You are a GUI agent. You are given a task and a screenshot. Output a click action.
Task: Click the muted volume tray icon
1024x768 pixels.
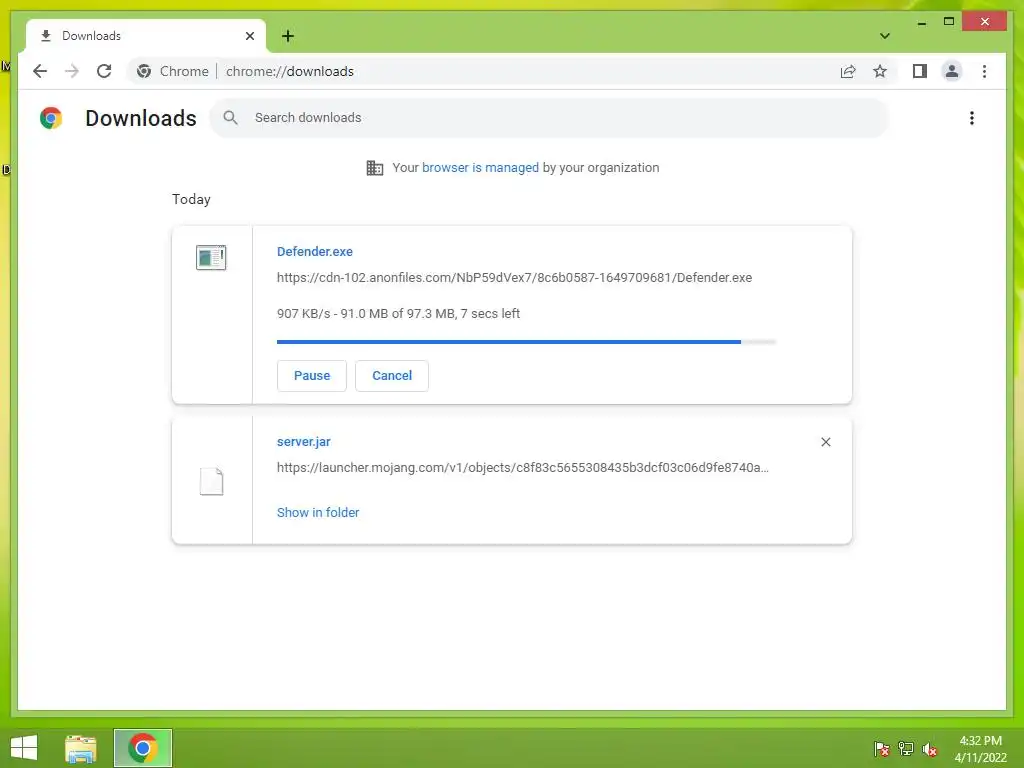point(930,748)
